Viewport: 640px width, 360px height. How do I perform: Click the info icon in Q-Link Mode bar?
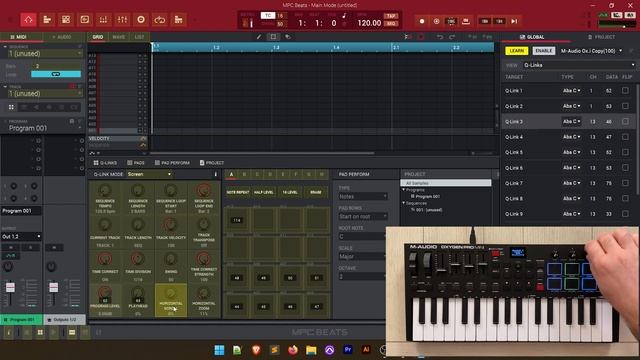(x=216, y=174)
